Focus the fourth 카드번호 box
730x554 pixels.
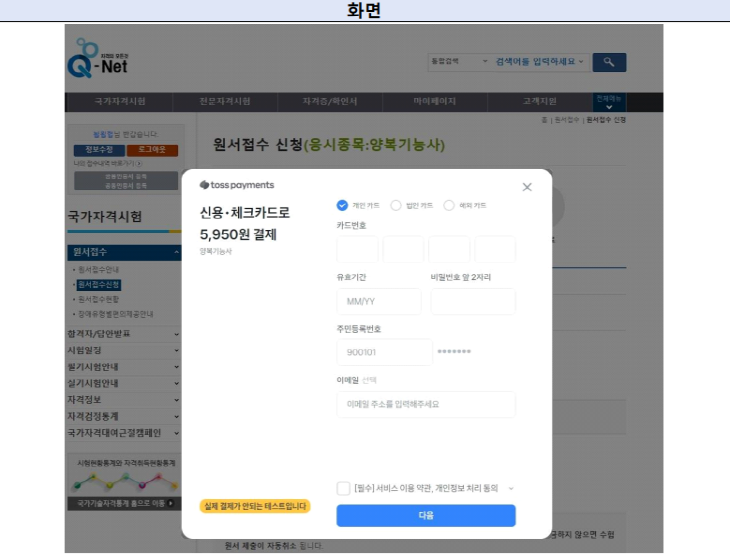(x=495, y=250)
